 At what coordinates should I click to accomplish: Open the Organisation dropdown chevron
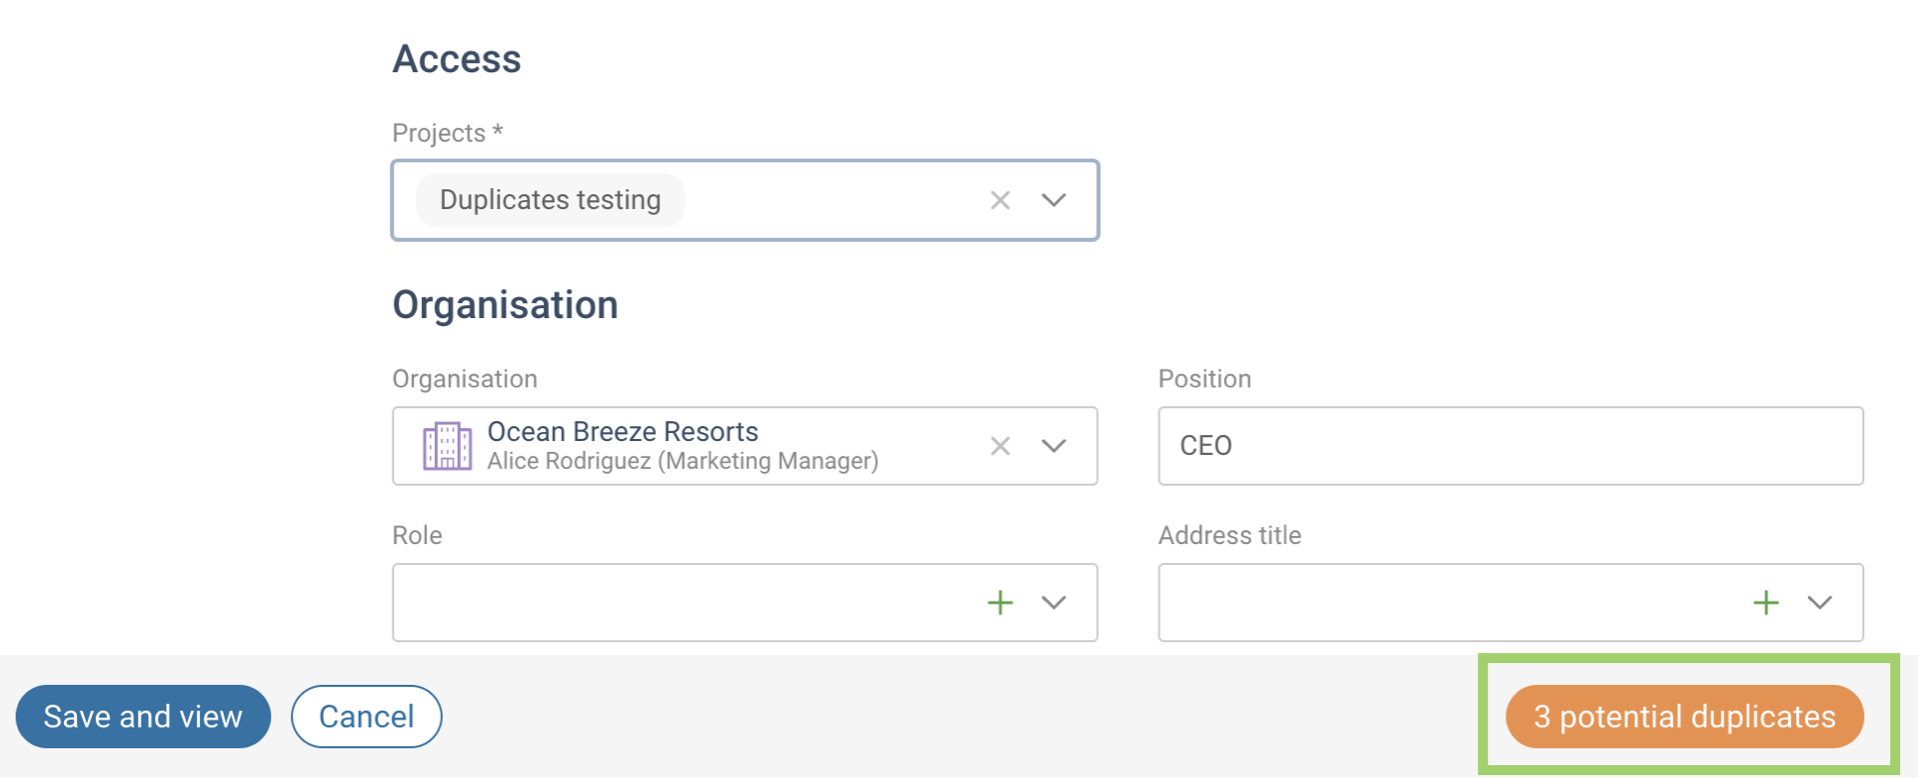(x=1053, y=446)
